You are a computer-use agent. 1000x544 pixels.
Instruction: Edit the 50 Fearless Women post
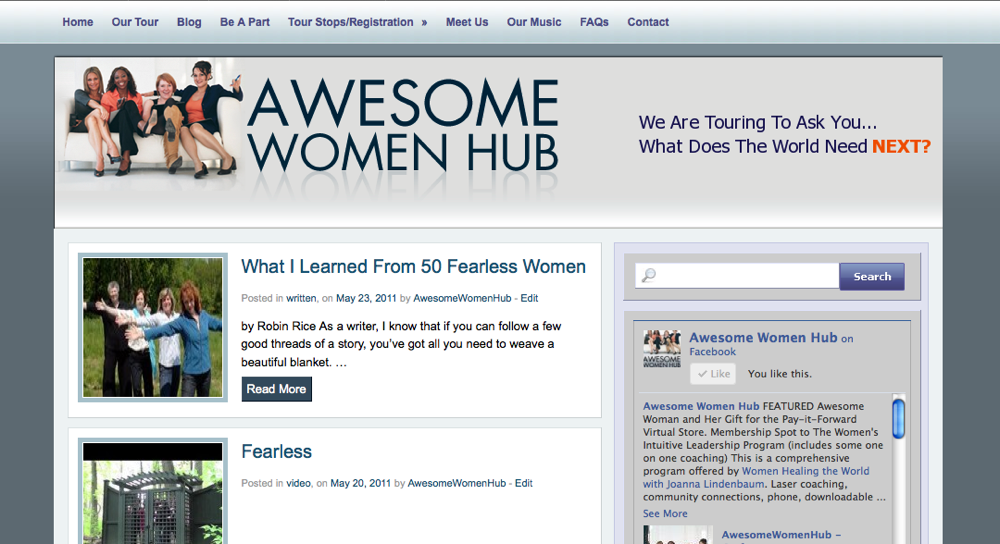529,298
